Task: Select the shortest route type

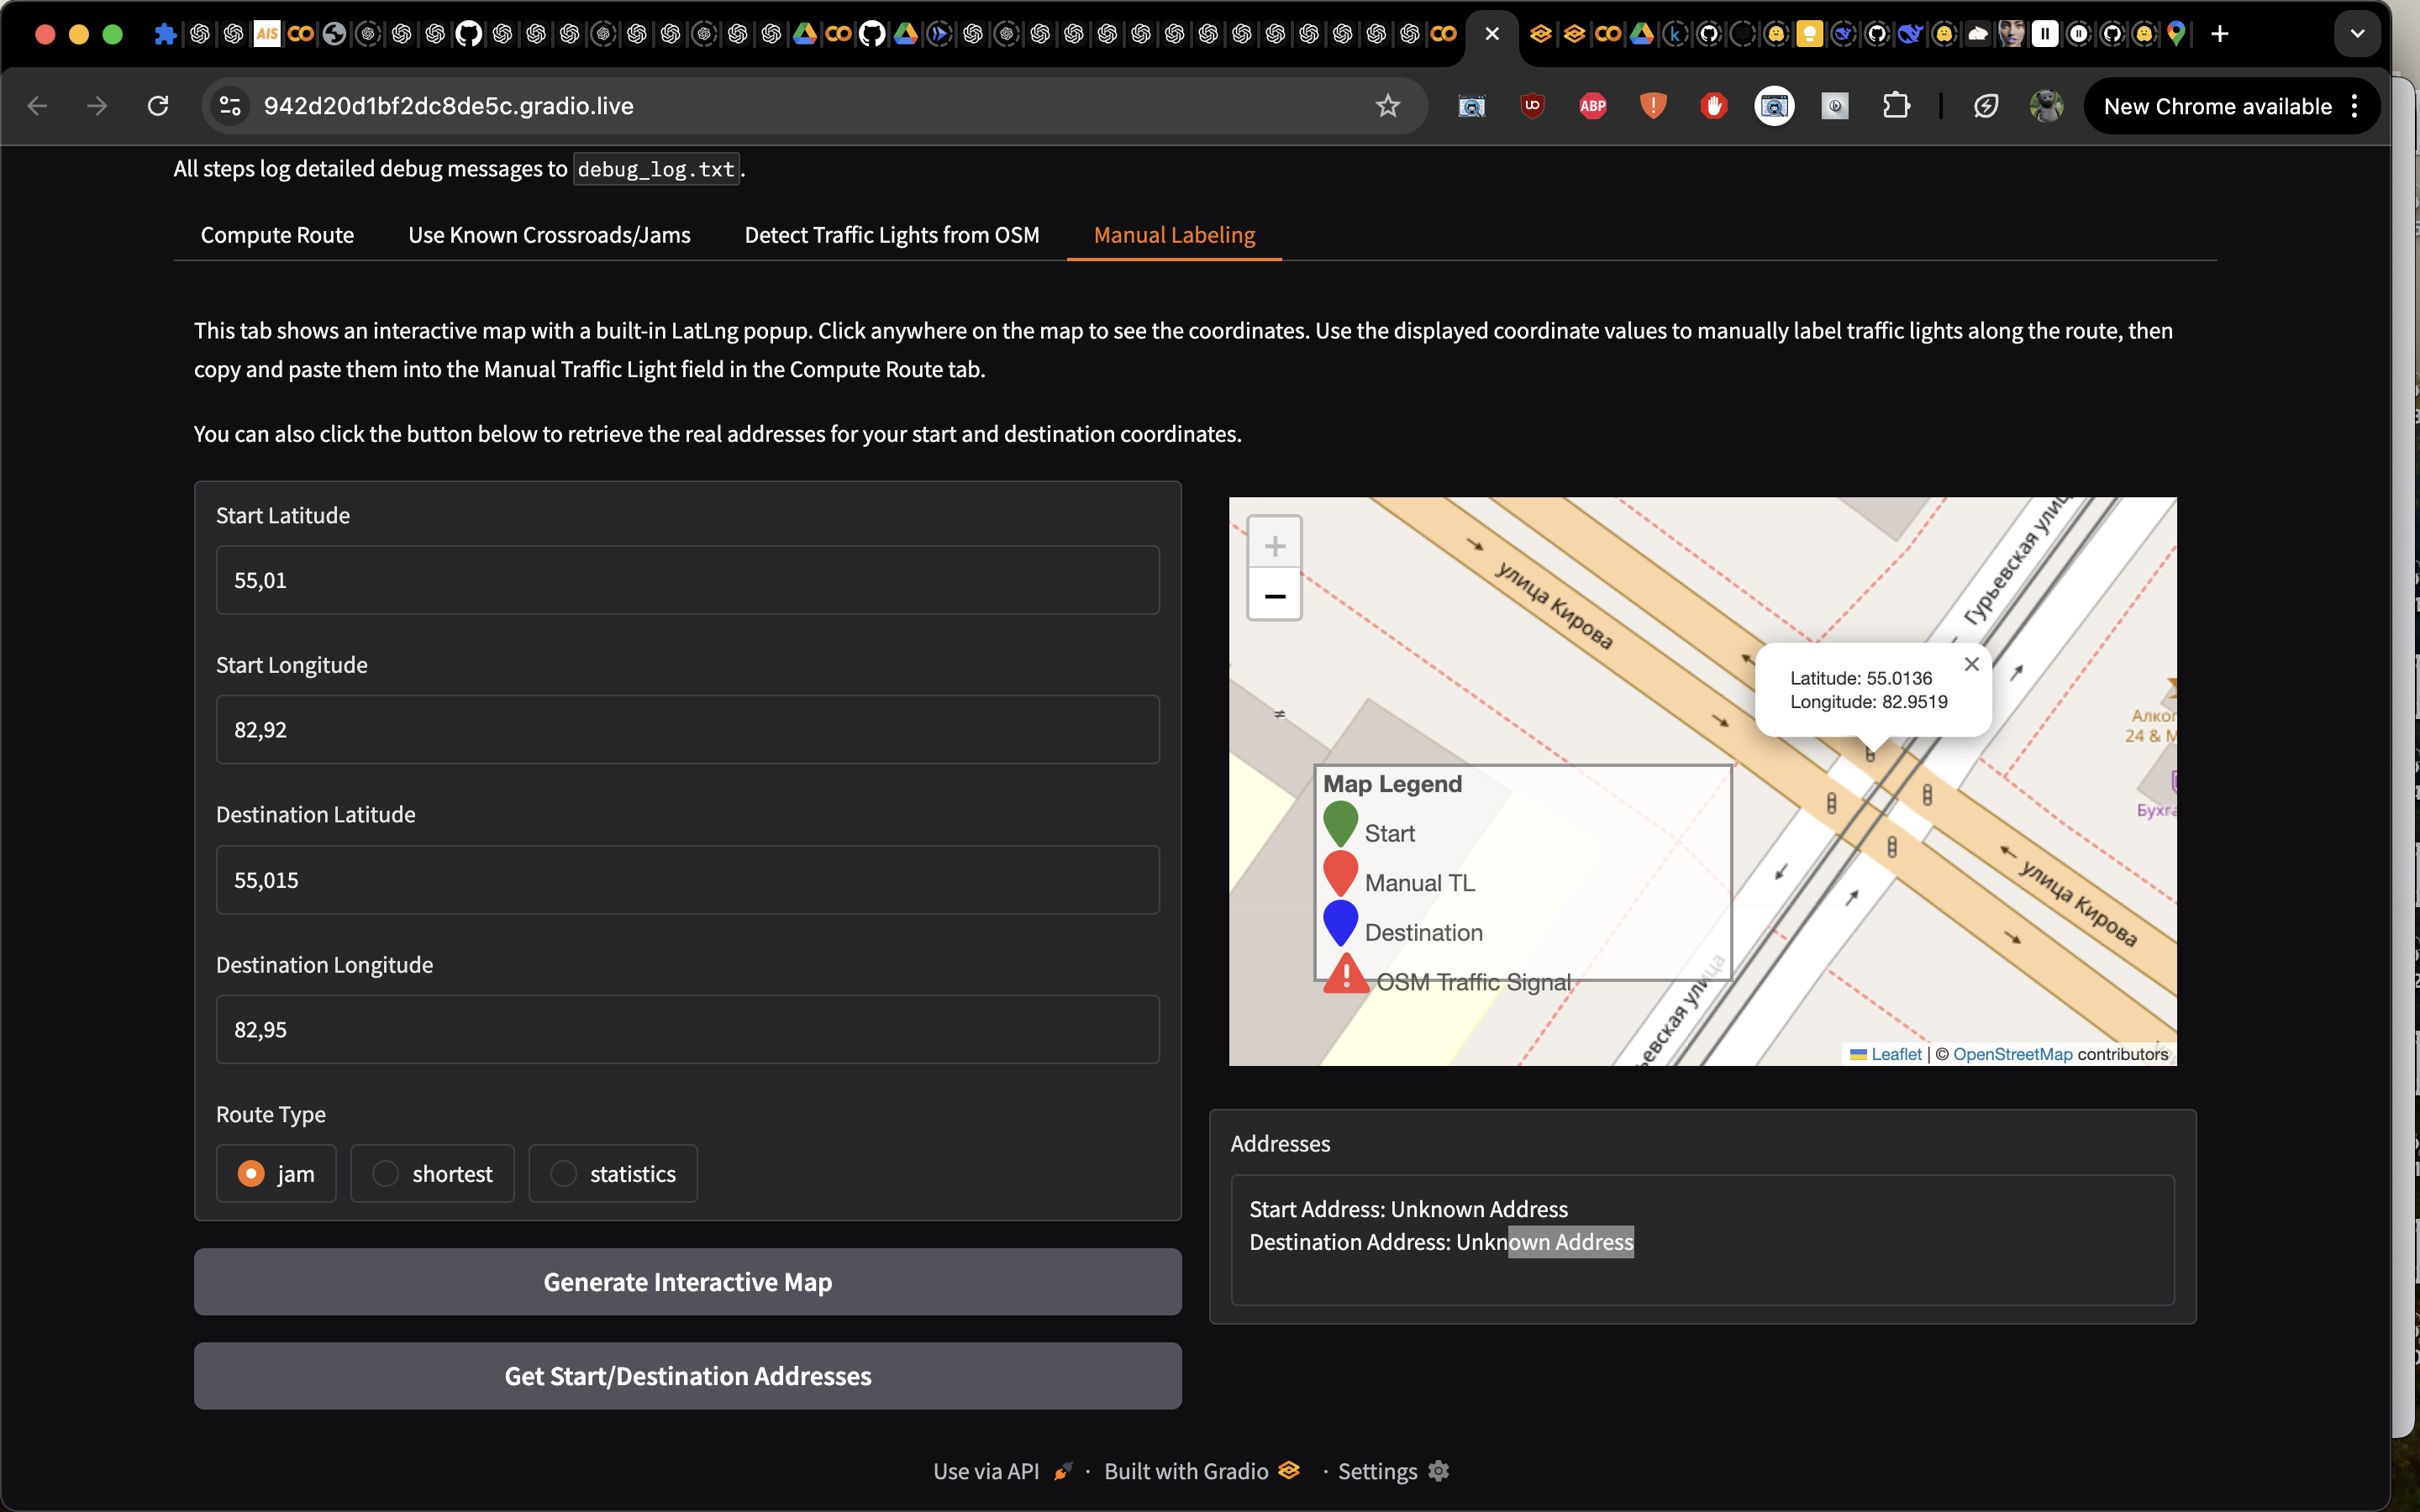Action: point(432,1173)
